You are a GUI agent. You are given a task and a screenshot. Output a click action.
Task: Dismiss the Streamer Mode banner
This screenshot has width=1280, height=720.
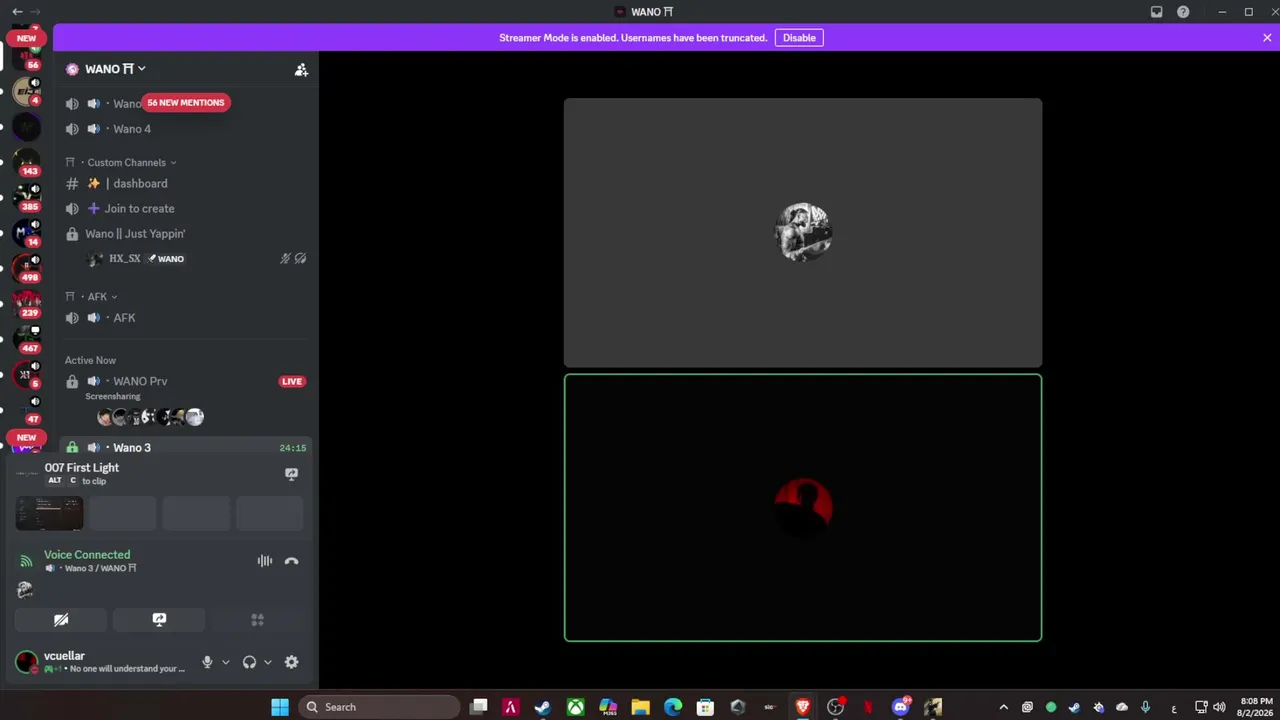click(x=1267, y=38)
